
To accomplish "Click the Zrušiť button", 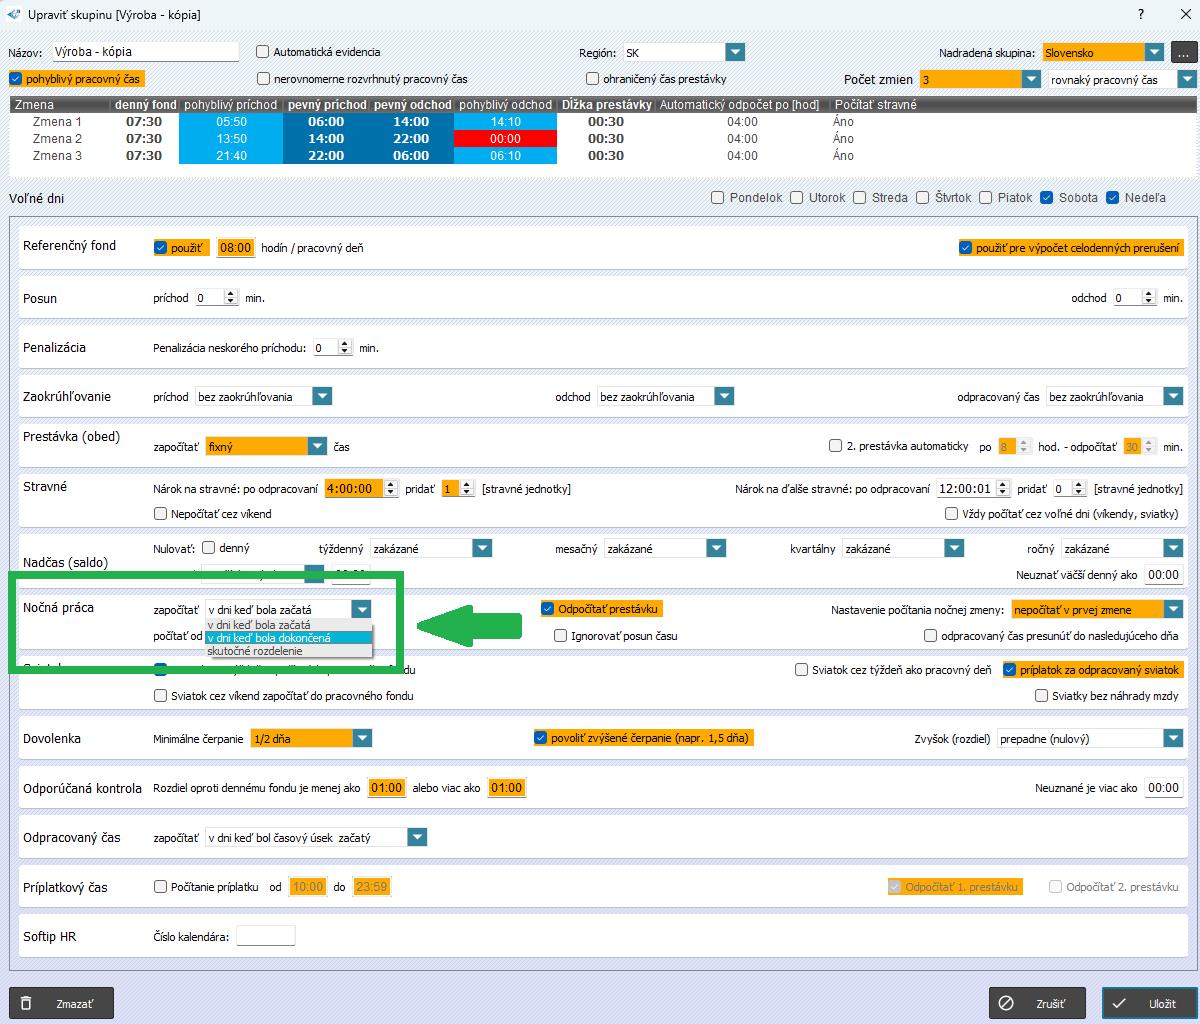I will click(x=1037, y=1003).
